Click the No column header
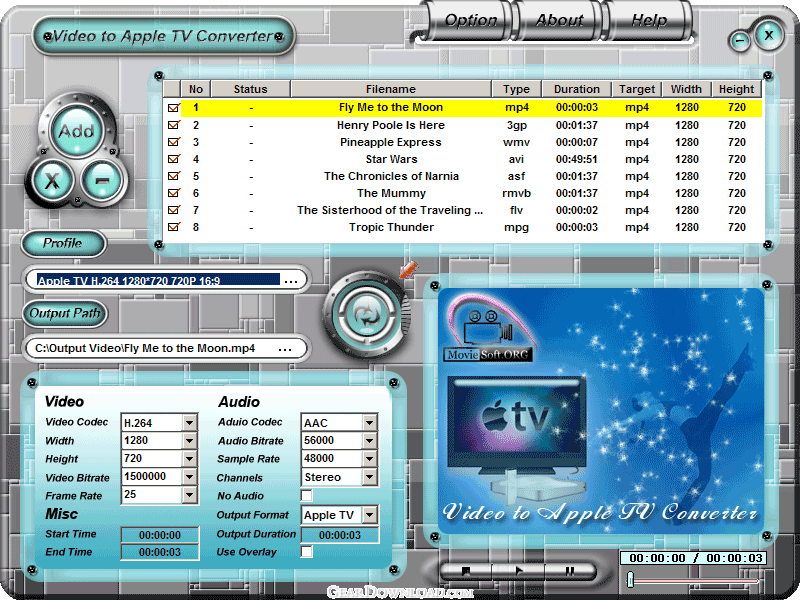 point(196,89)
